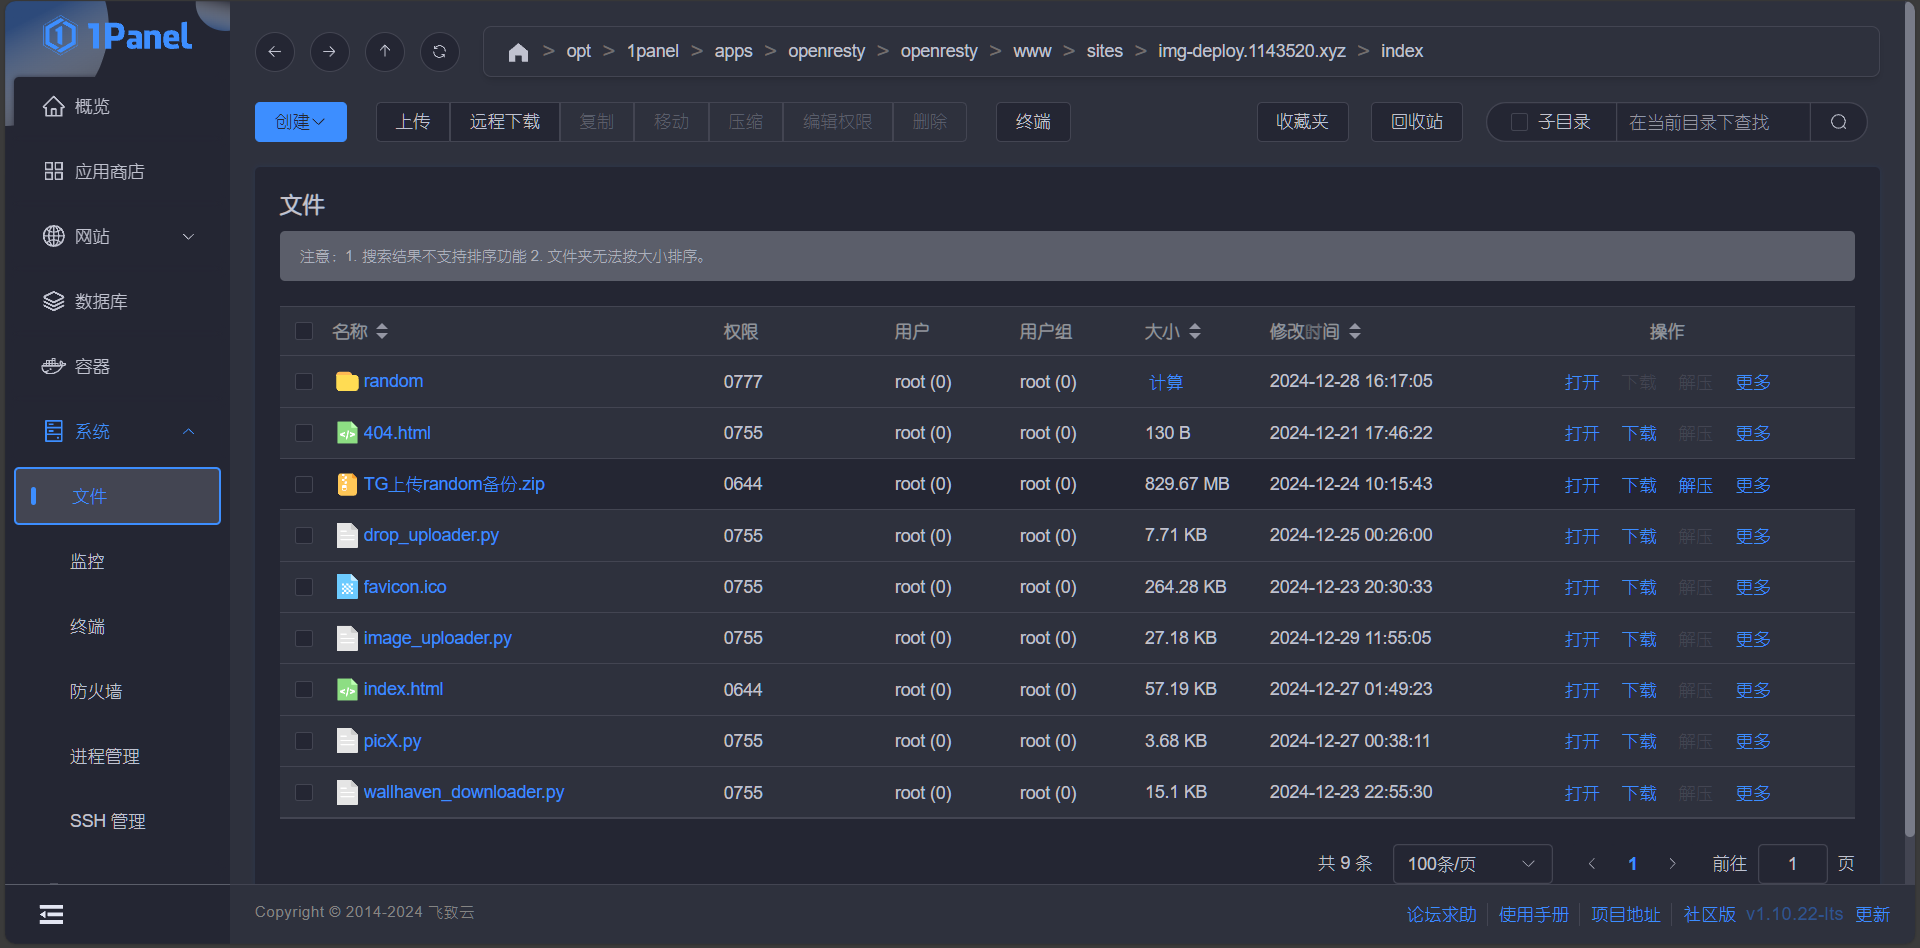Open 更多 menu for wallhaven_downloader.py

(x=1753, y=793)
